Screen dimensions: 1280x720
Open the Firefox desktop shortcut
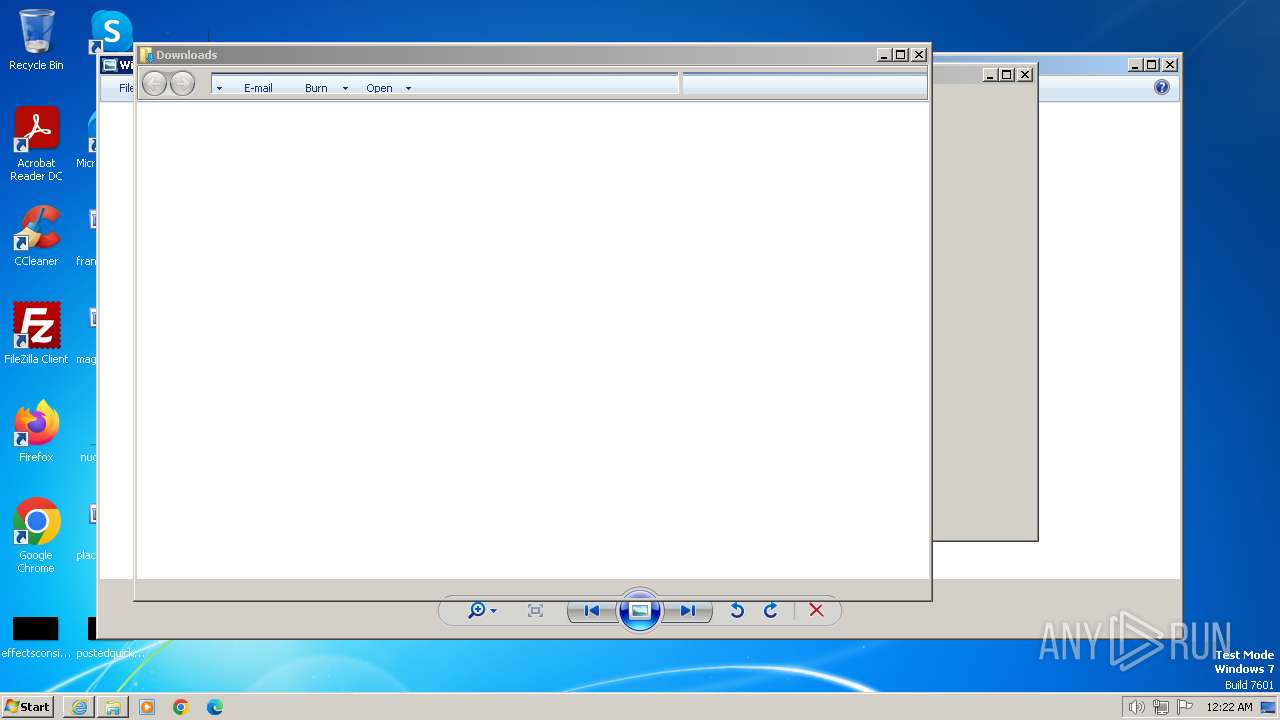36,431
